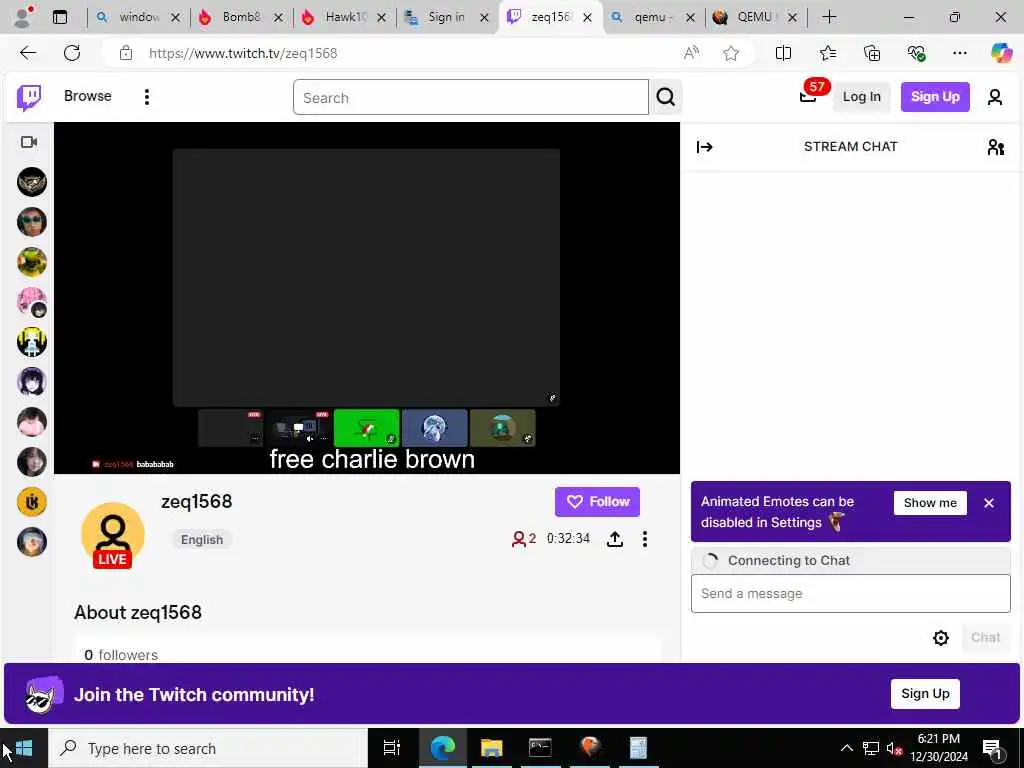Open a new browser tab
The image size is (1024, 768).
coord(829,17)
